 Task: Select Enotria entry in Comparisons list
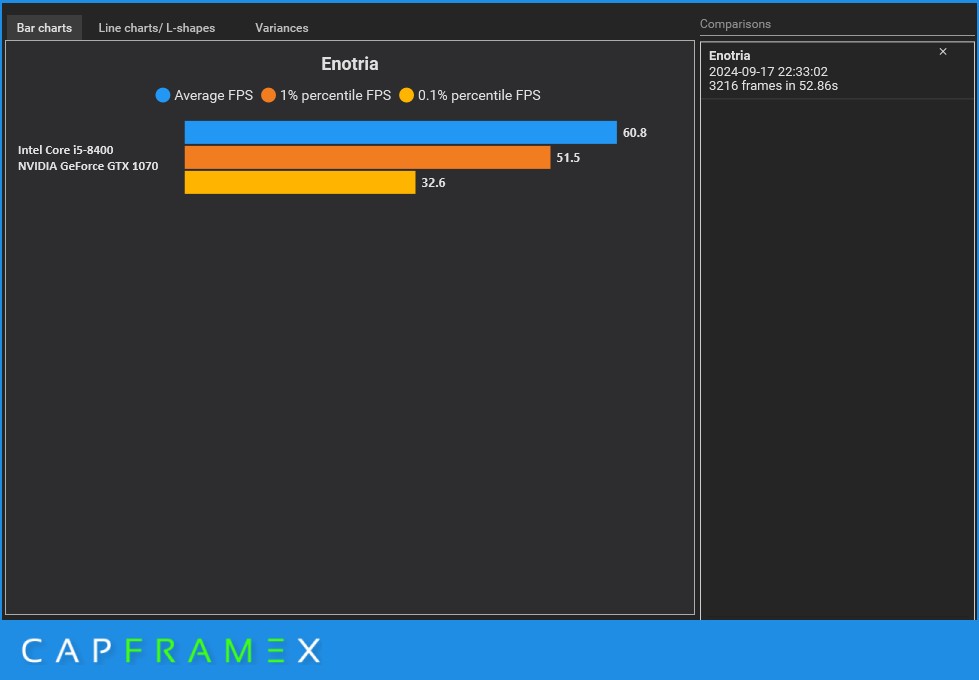837,71
